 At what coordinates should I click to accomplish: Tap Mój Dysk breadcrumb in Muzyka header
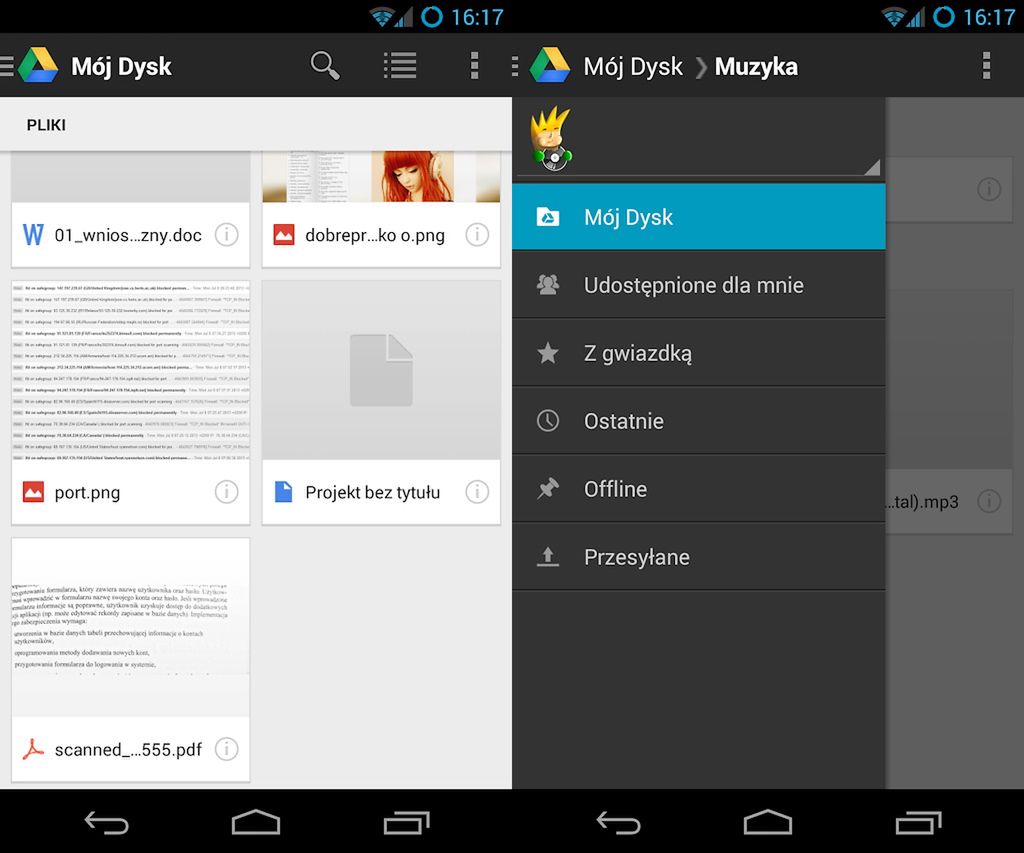633,67
